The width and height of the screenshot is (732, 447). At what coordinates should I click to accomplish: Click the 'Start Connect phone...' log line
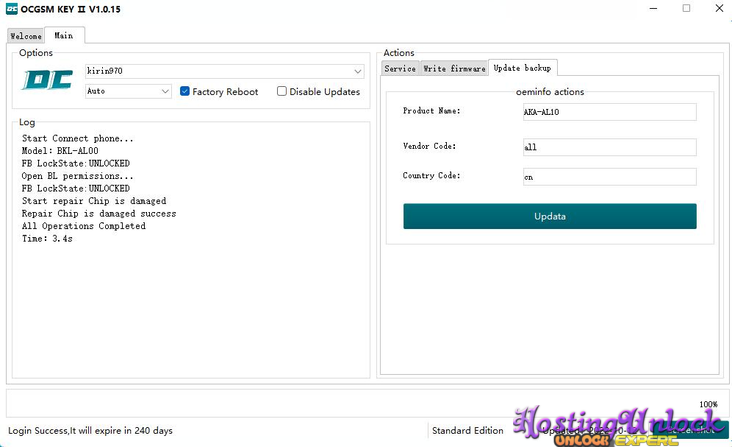(77, 139)
